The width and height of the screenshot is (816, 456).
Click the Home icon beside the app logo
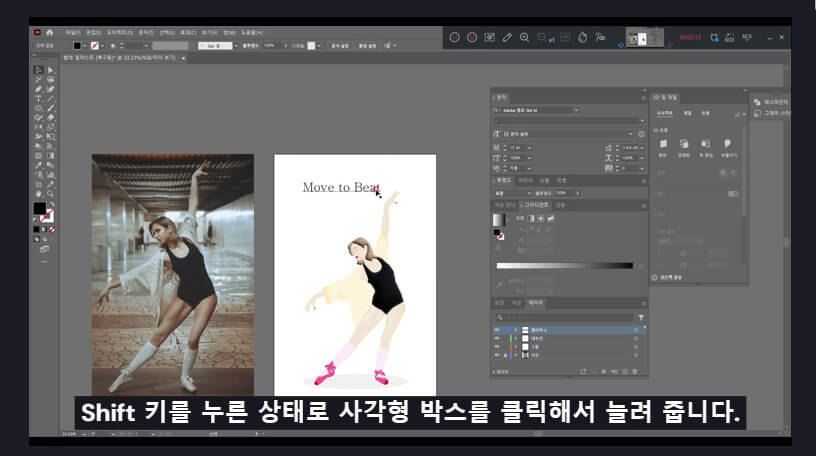click(x=49, y=32)
